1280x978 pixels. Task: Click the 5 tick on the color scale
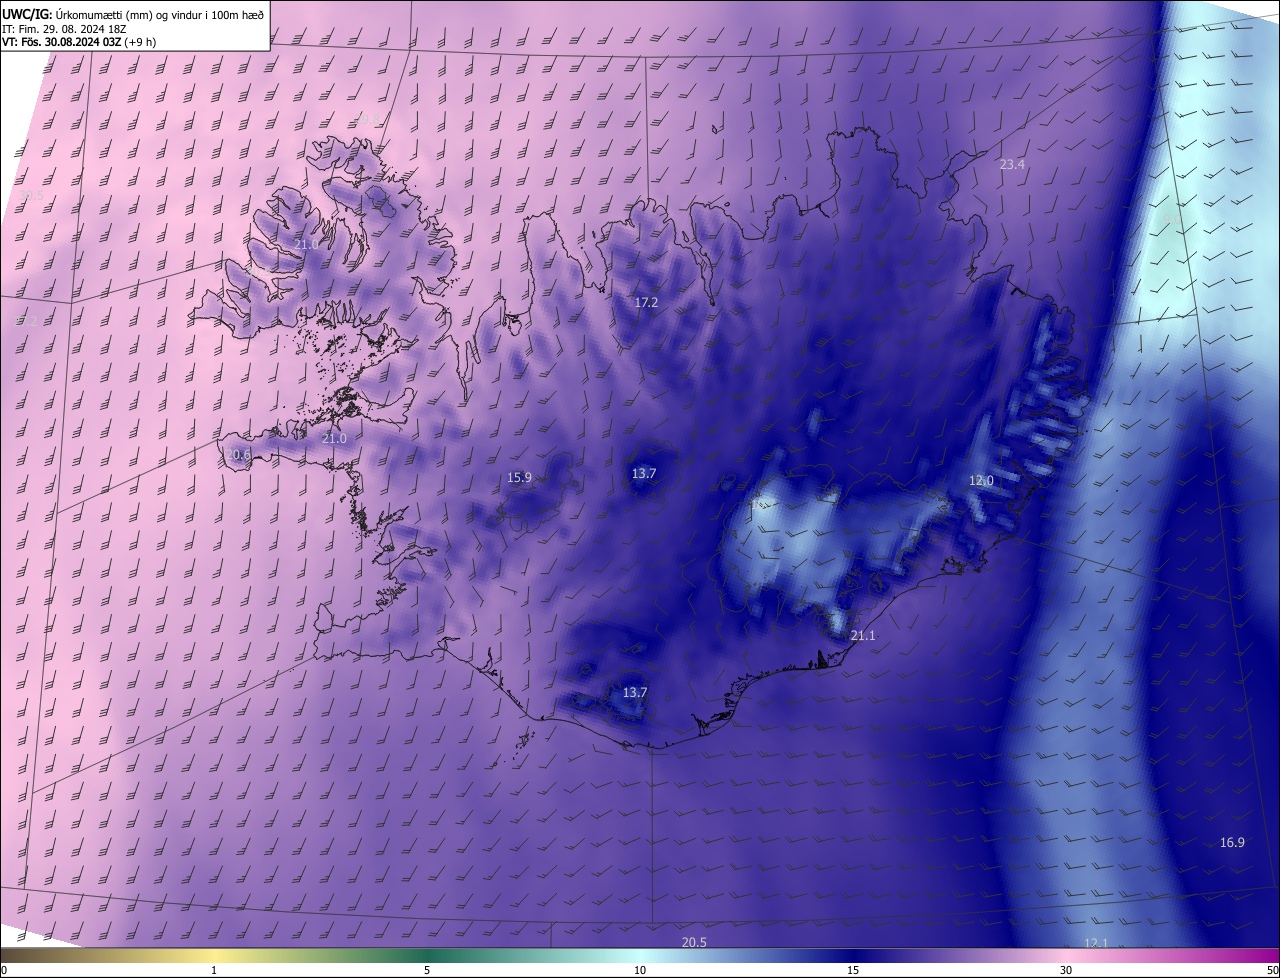click(427, 970)
